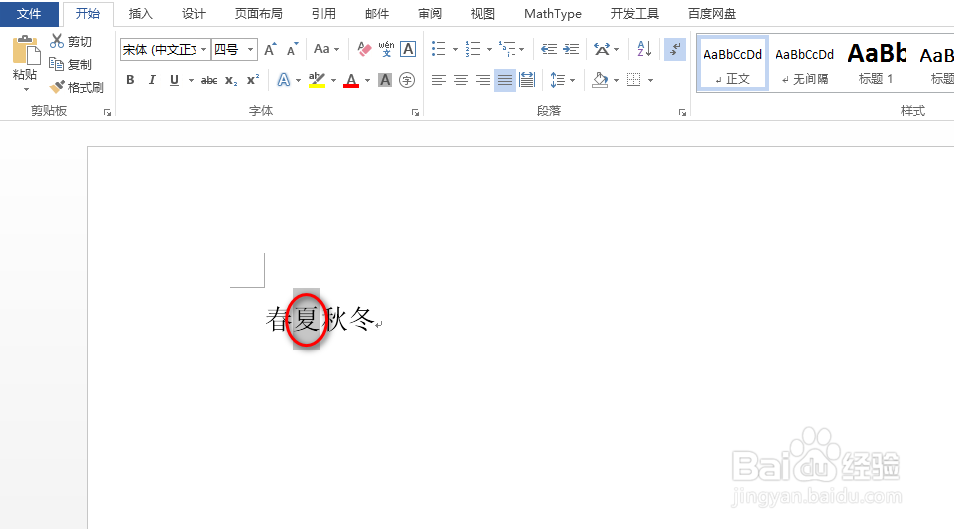Open the 百度网盘 tab
This screenshot has height=529, width=954.
pyautogui.click(x=712, y=13)
